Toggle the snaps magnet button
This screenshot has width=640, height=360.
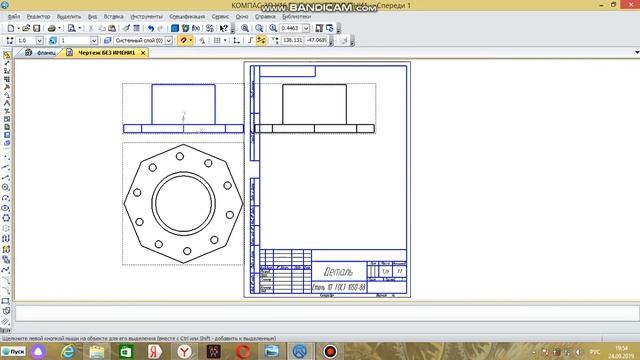[183, 40]
